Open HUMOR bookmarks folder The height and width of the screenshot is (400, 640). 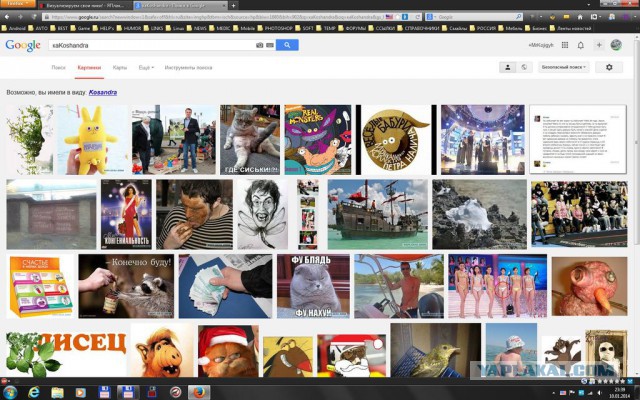[129, 28]
